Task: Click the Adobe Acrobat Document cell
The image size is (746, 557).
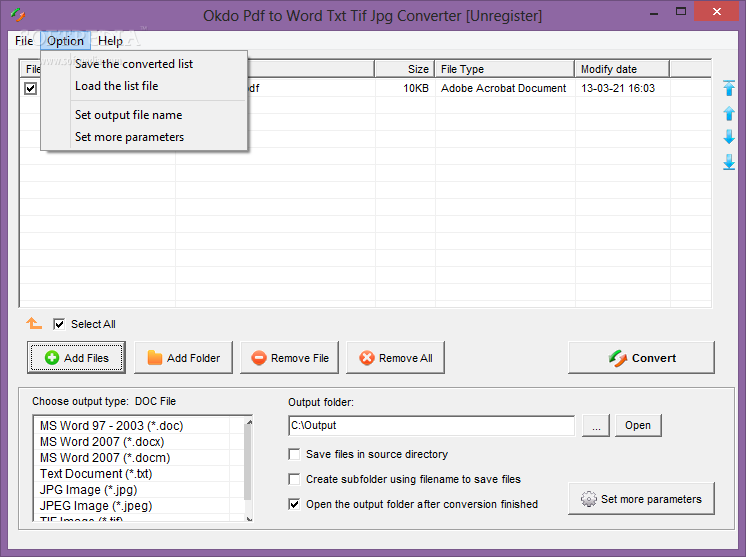Action: coord(503,88)
